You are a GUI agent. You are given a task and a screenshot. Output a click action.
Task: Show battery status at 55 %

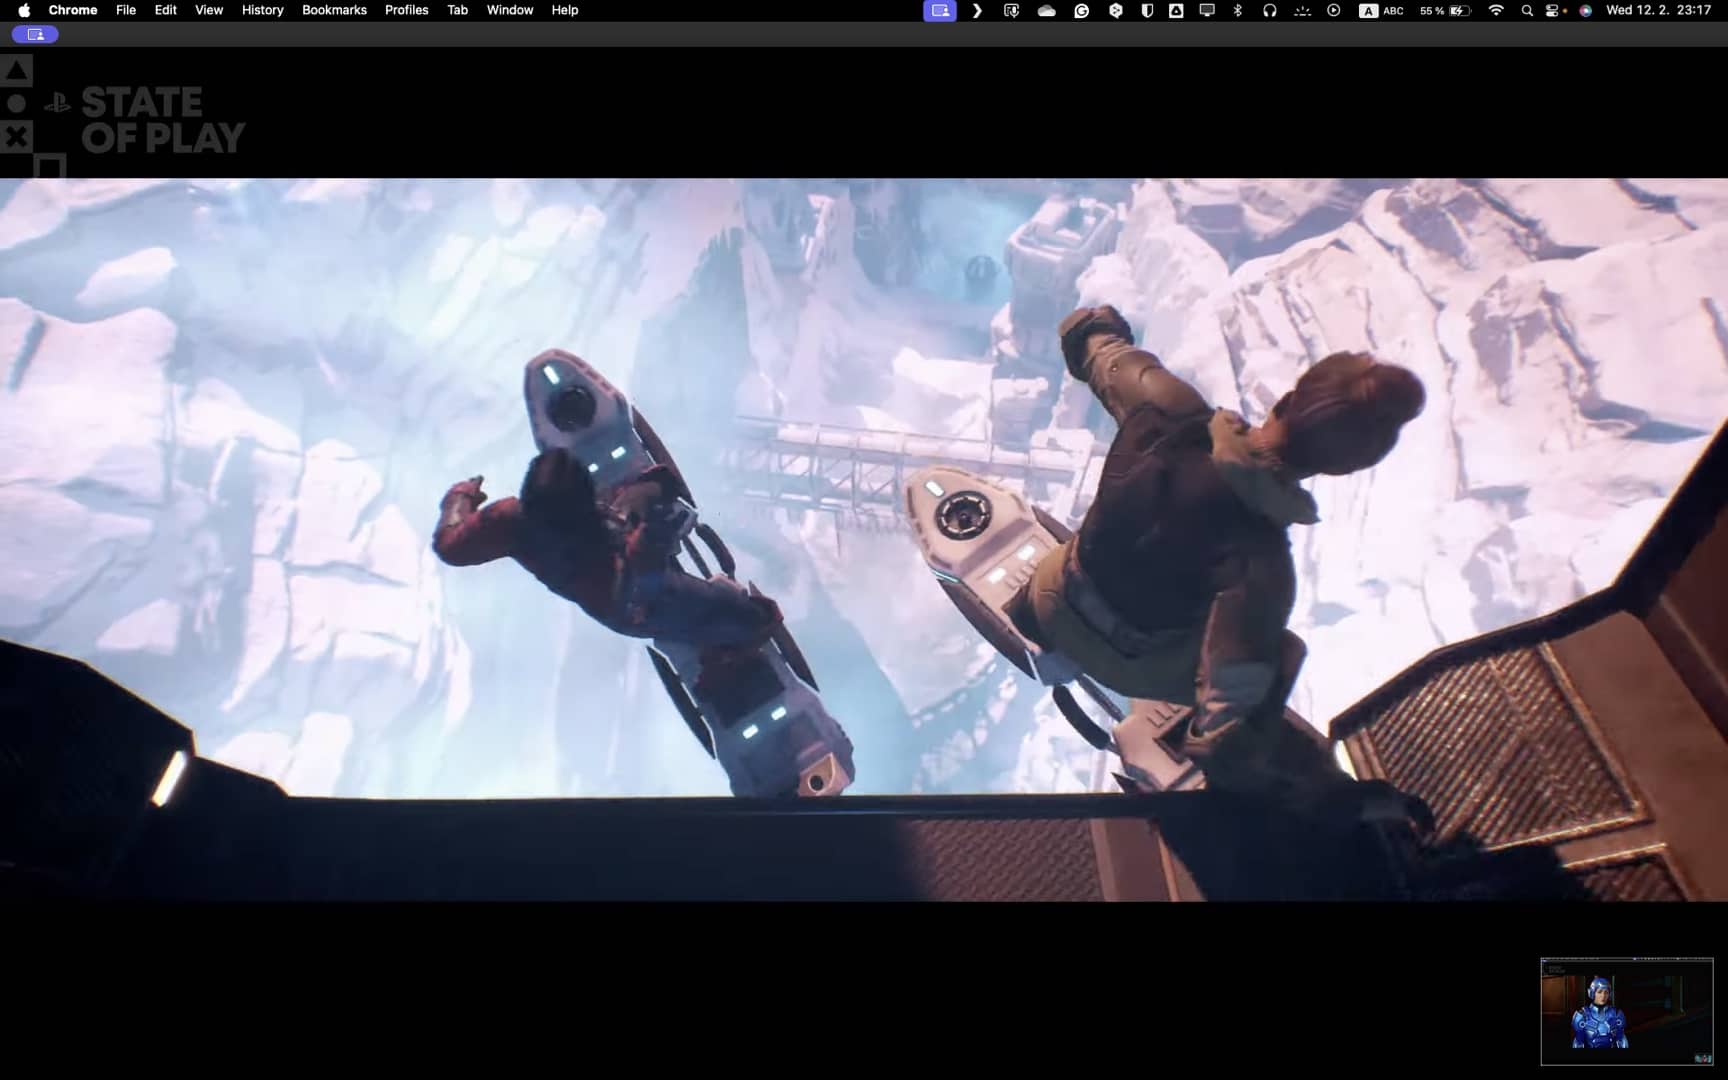[x=1445, y=10]
